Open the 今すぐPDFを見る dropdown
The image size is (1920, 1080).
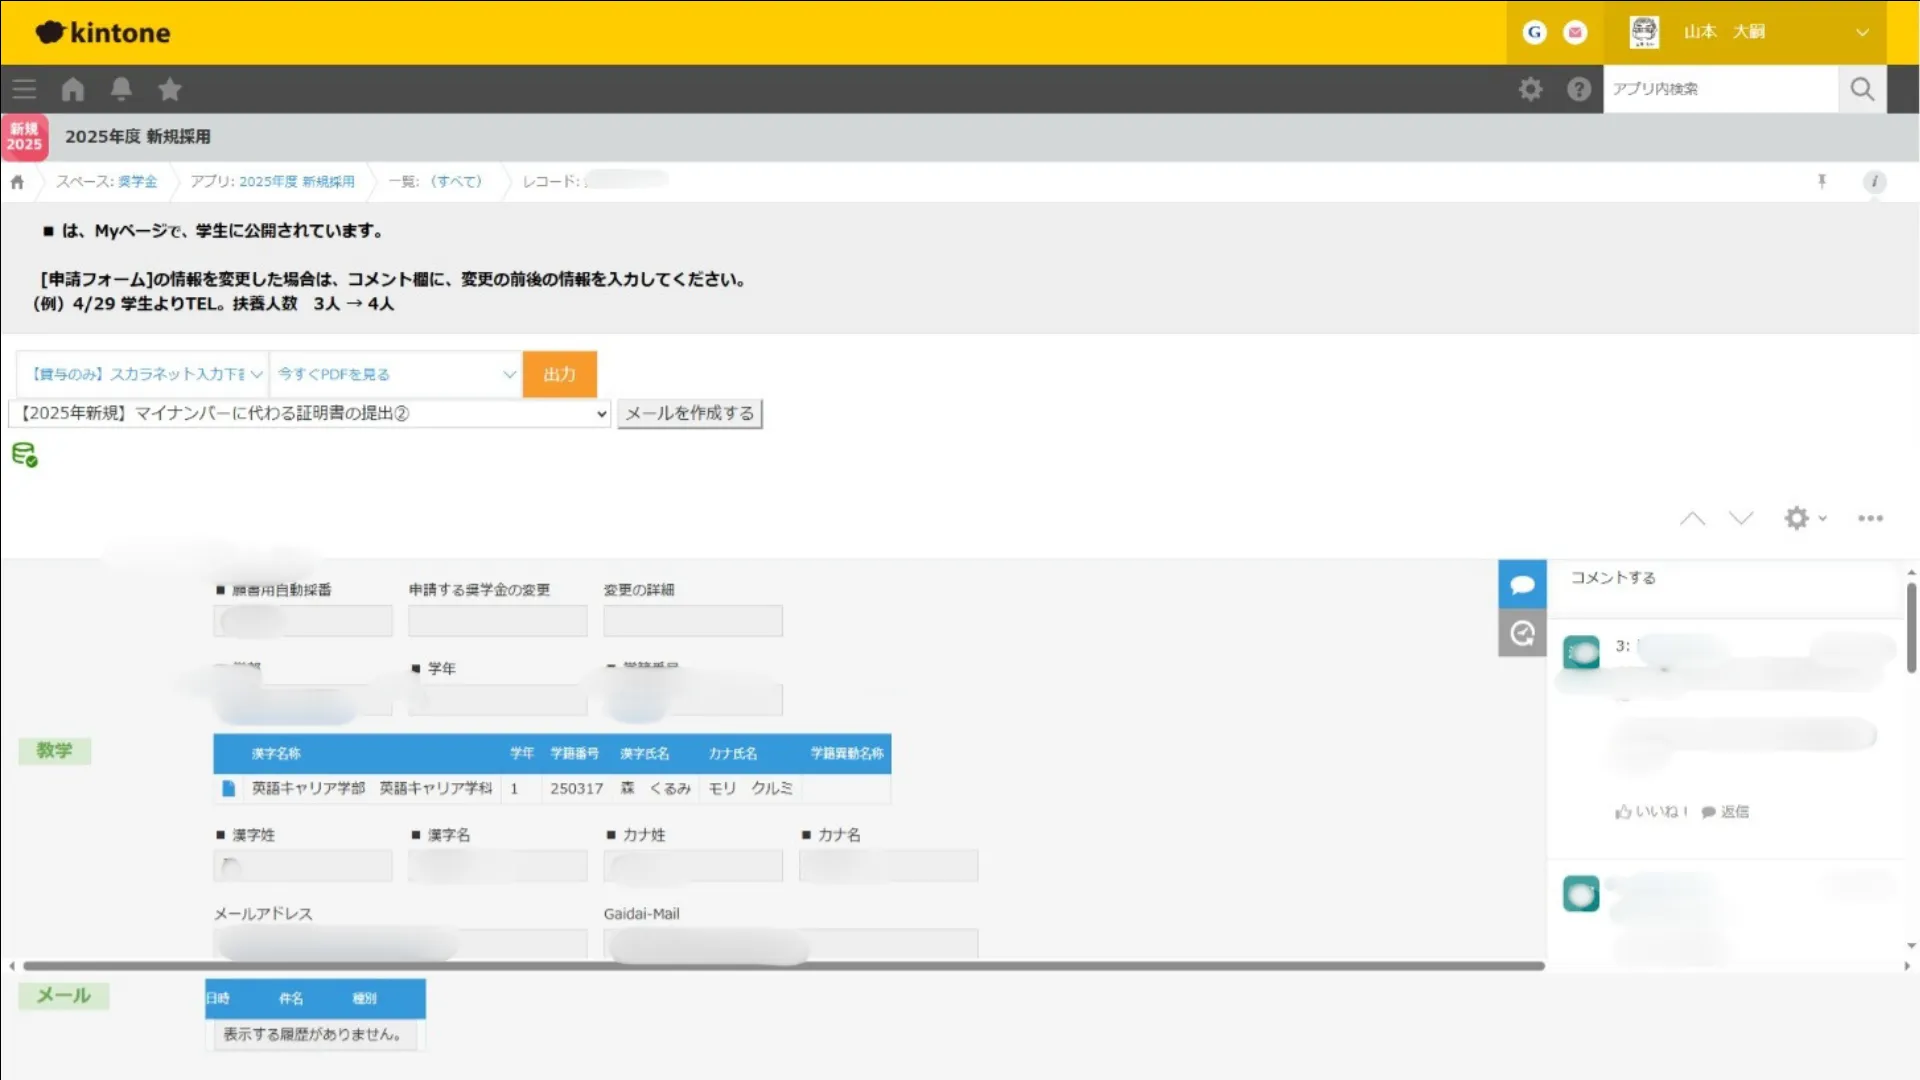[x=396, y=374]
